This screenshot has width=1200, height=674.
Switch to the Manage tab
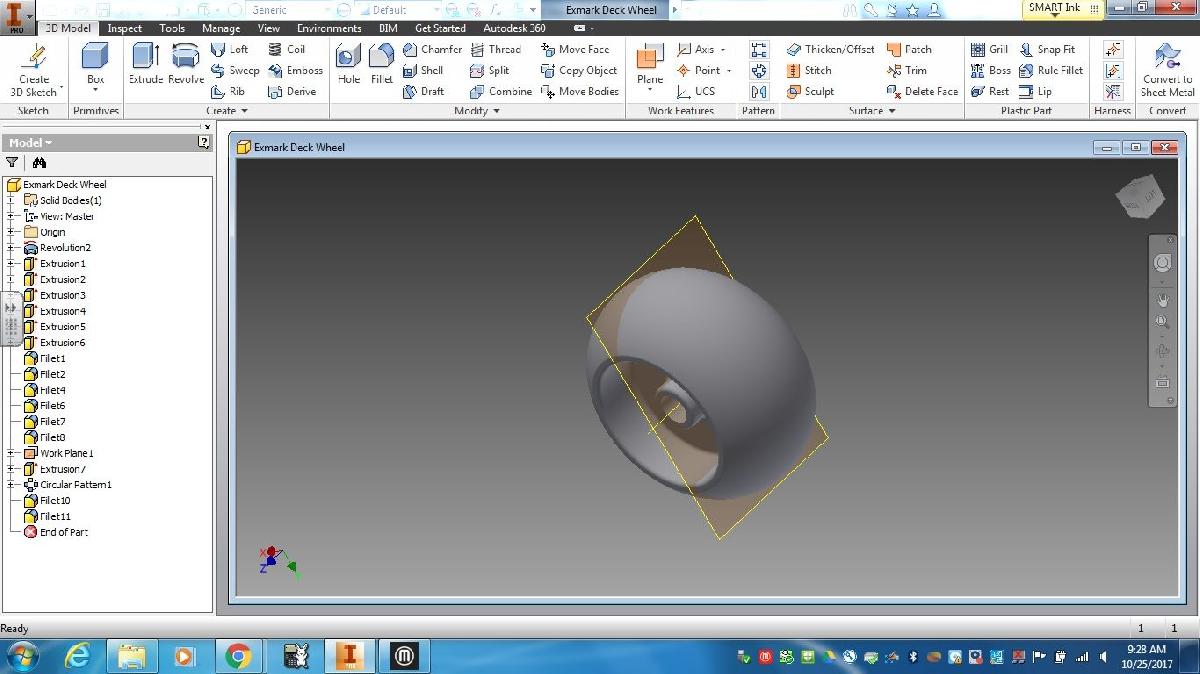[221, 28]
